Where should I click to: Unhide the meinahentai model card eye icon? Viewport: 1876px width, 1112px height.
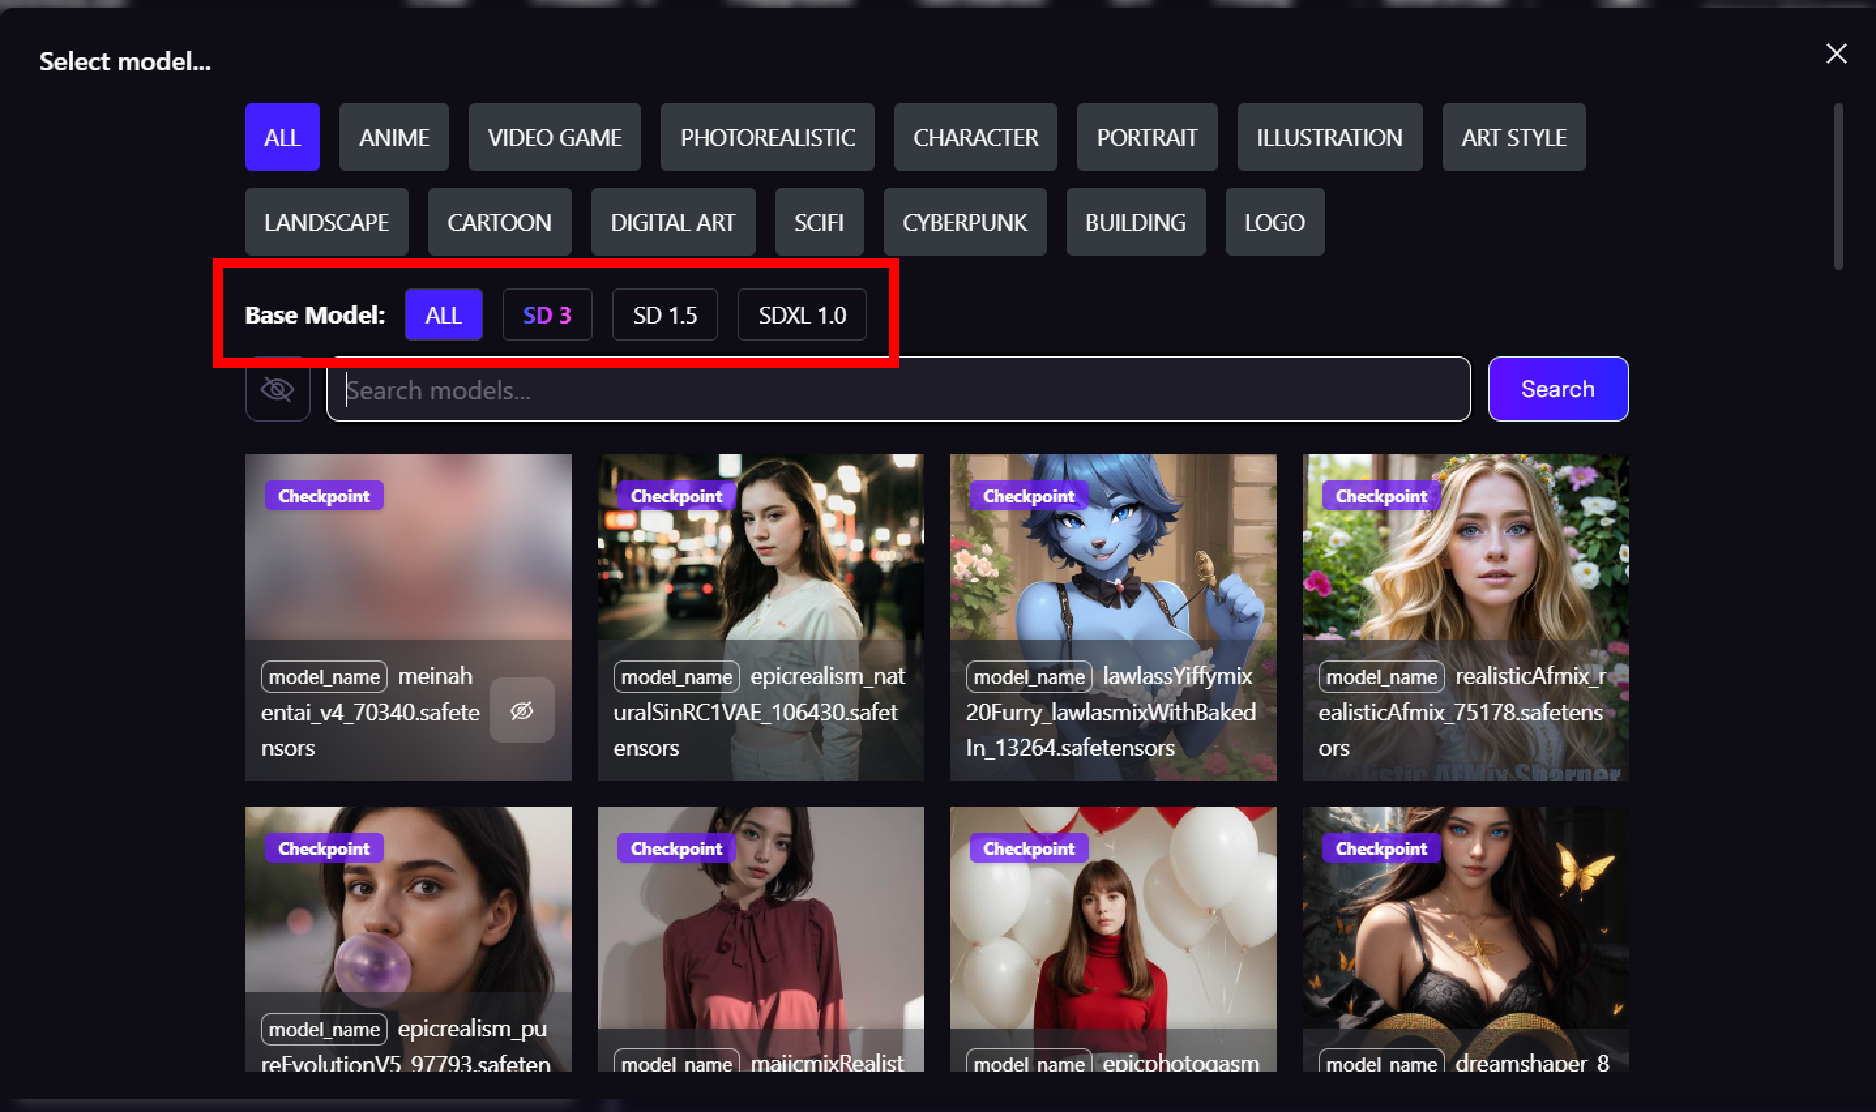click(x=522, y=711)
